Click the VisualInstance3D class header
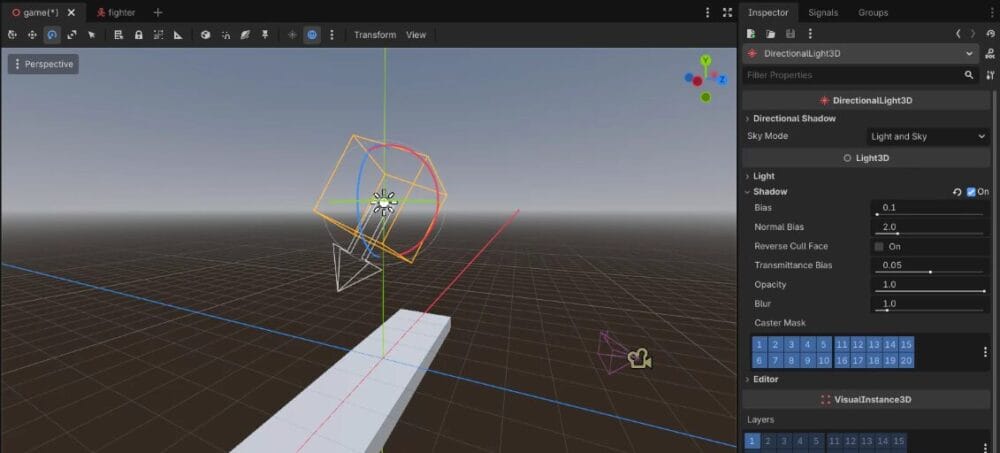 pos(866,399)
